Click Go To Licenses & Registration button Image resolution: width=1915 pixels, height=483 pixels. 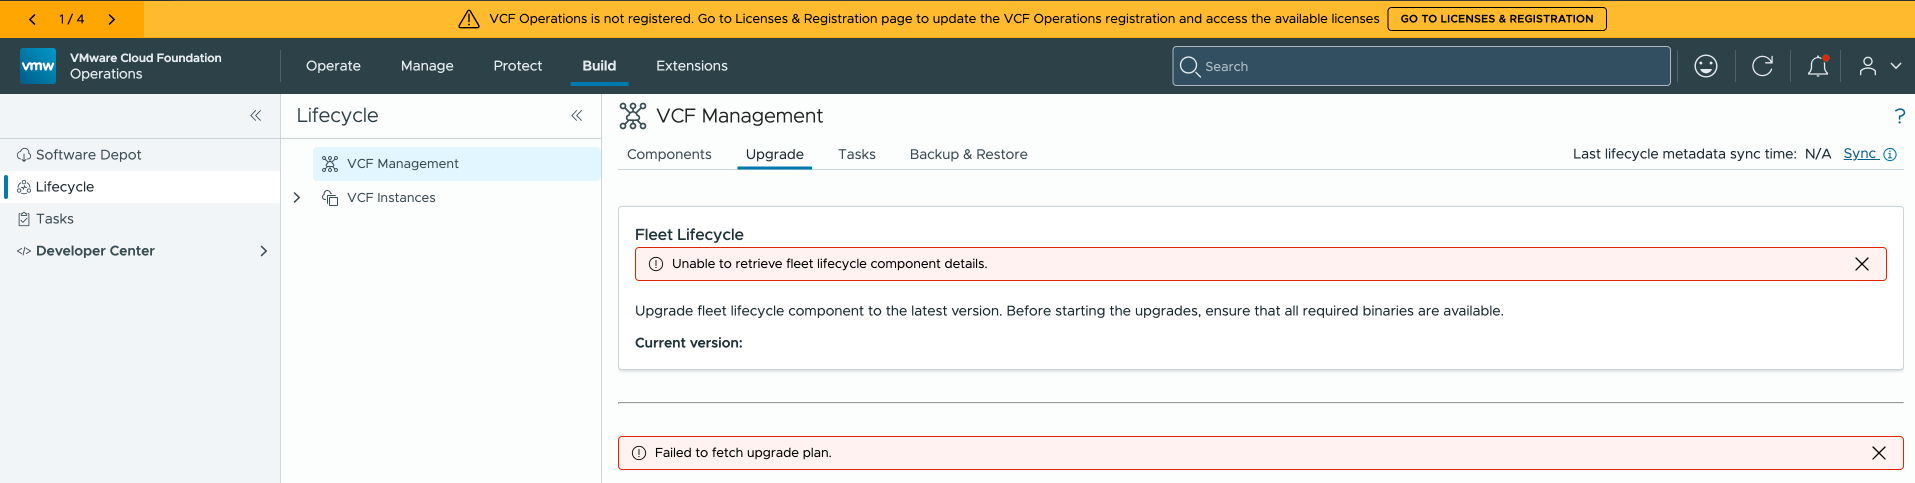point(1496,19)
